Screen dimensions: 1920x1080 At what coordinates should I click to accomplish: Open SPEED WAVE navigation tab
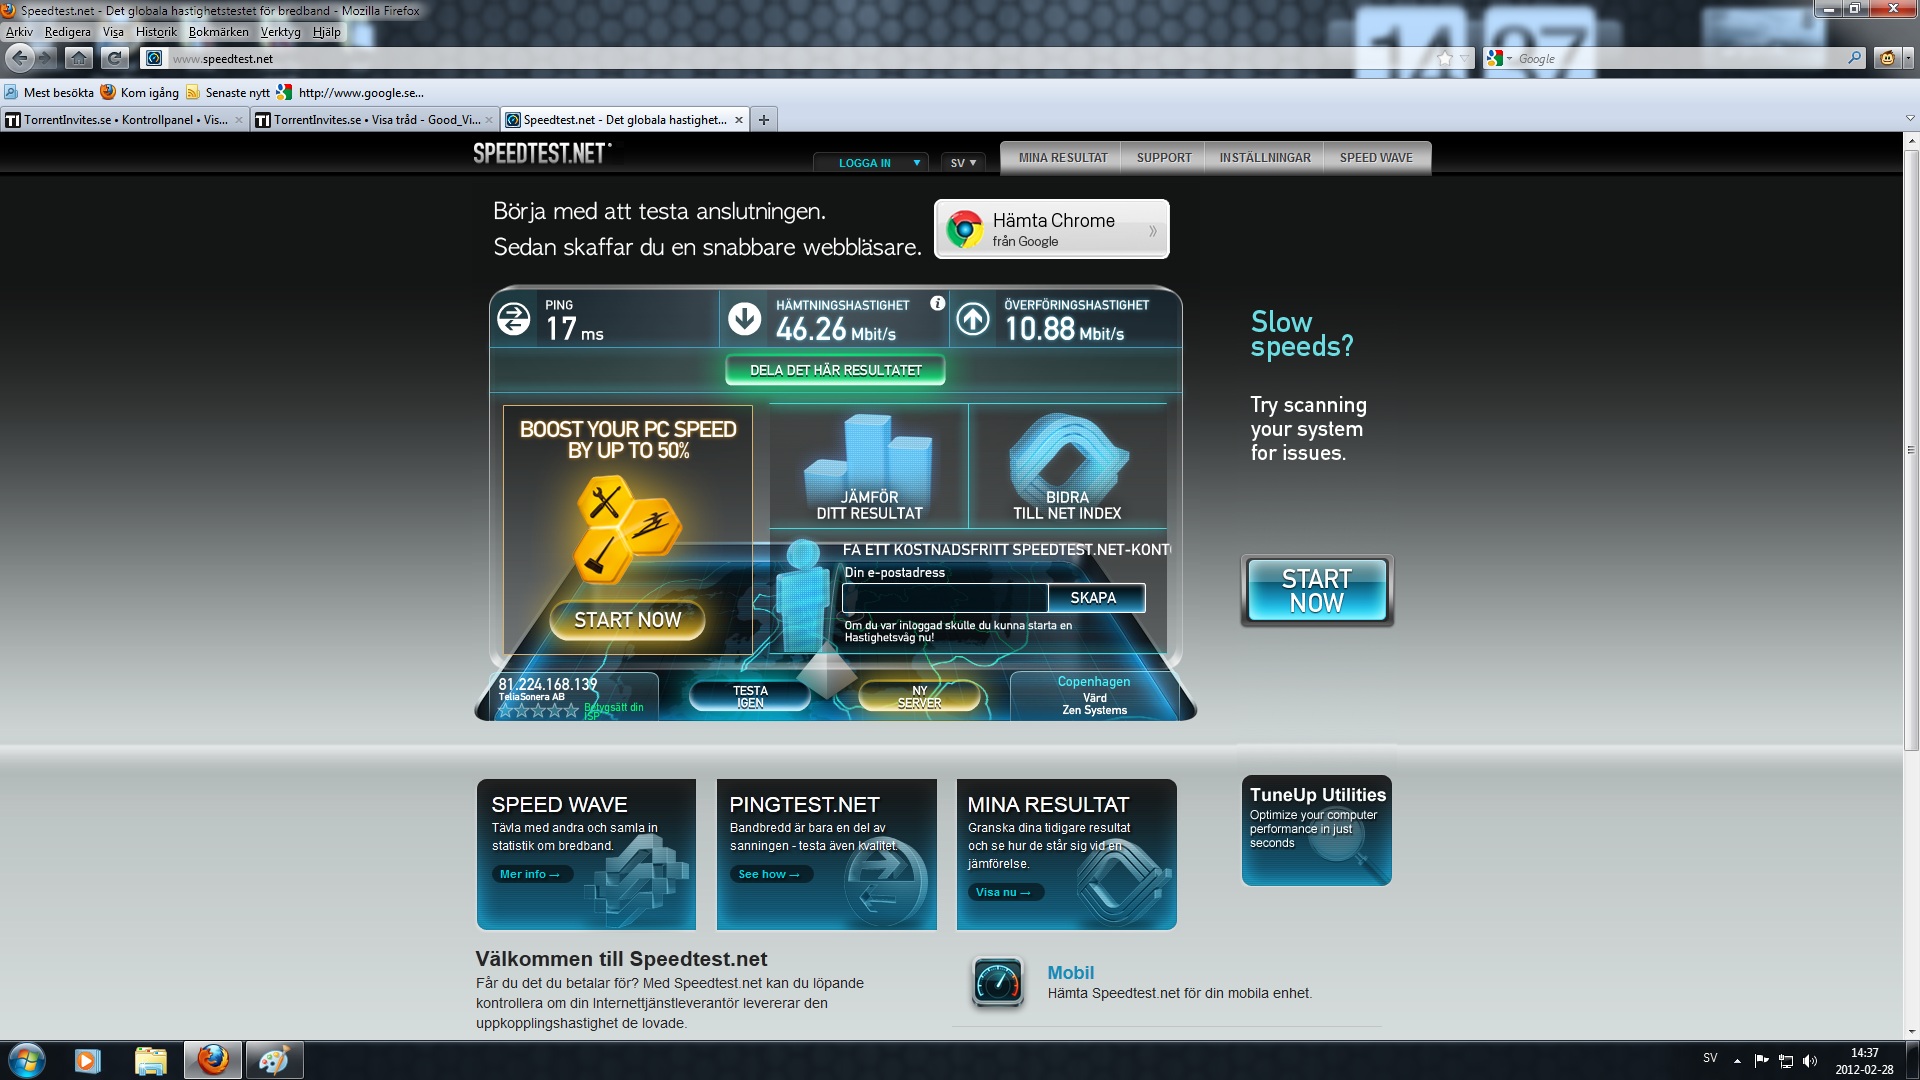(1377, 158)
